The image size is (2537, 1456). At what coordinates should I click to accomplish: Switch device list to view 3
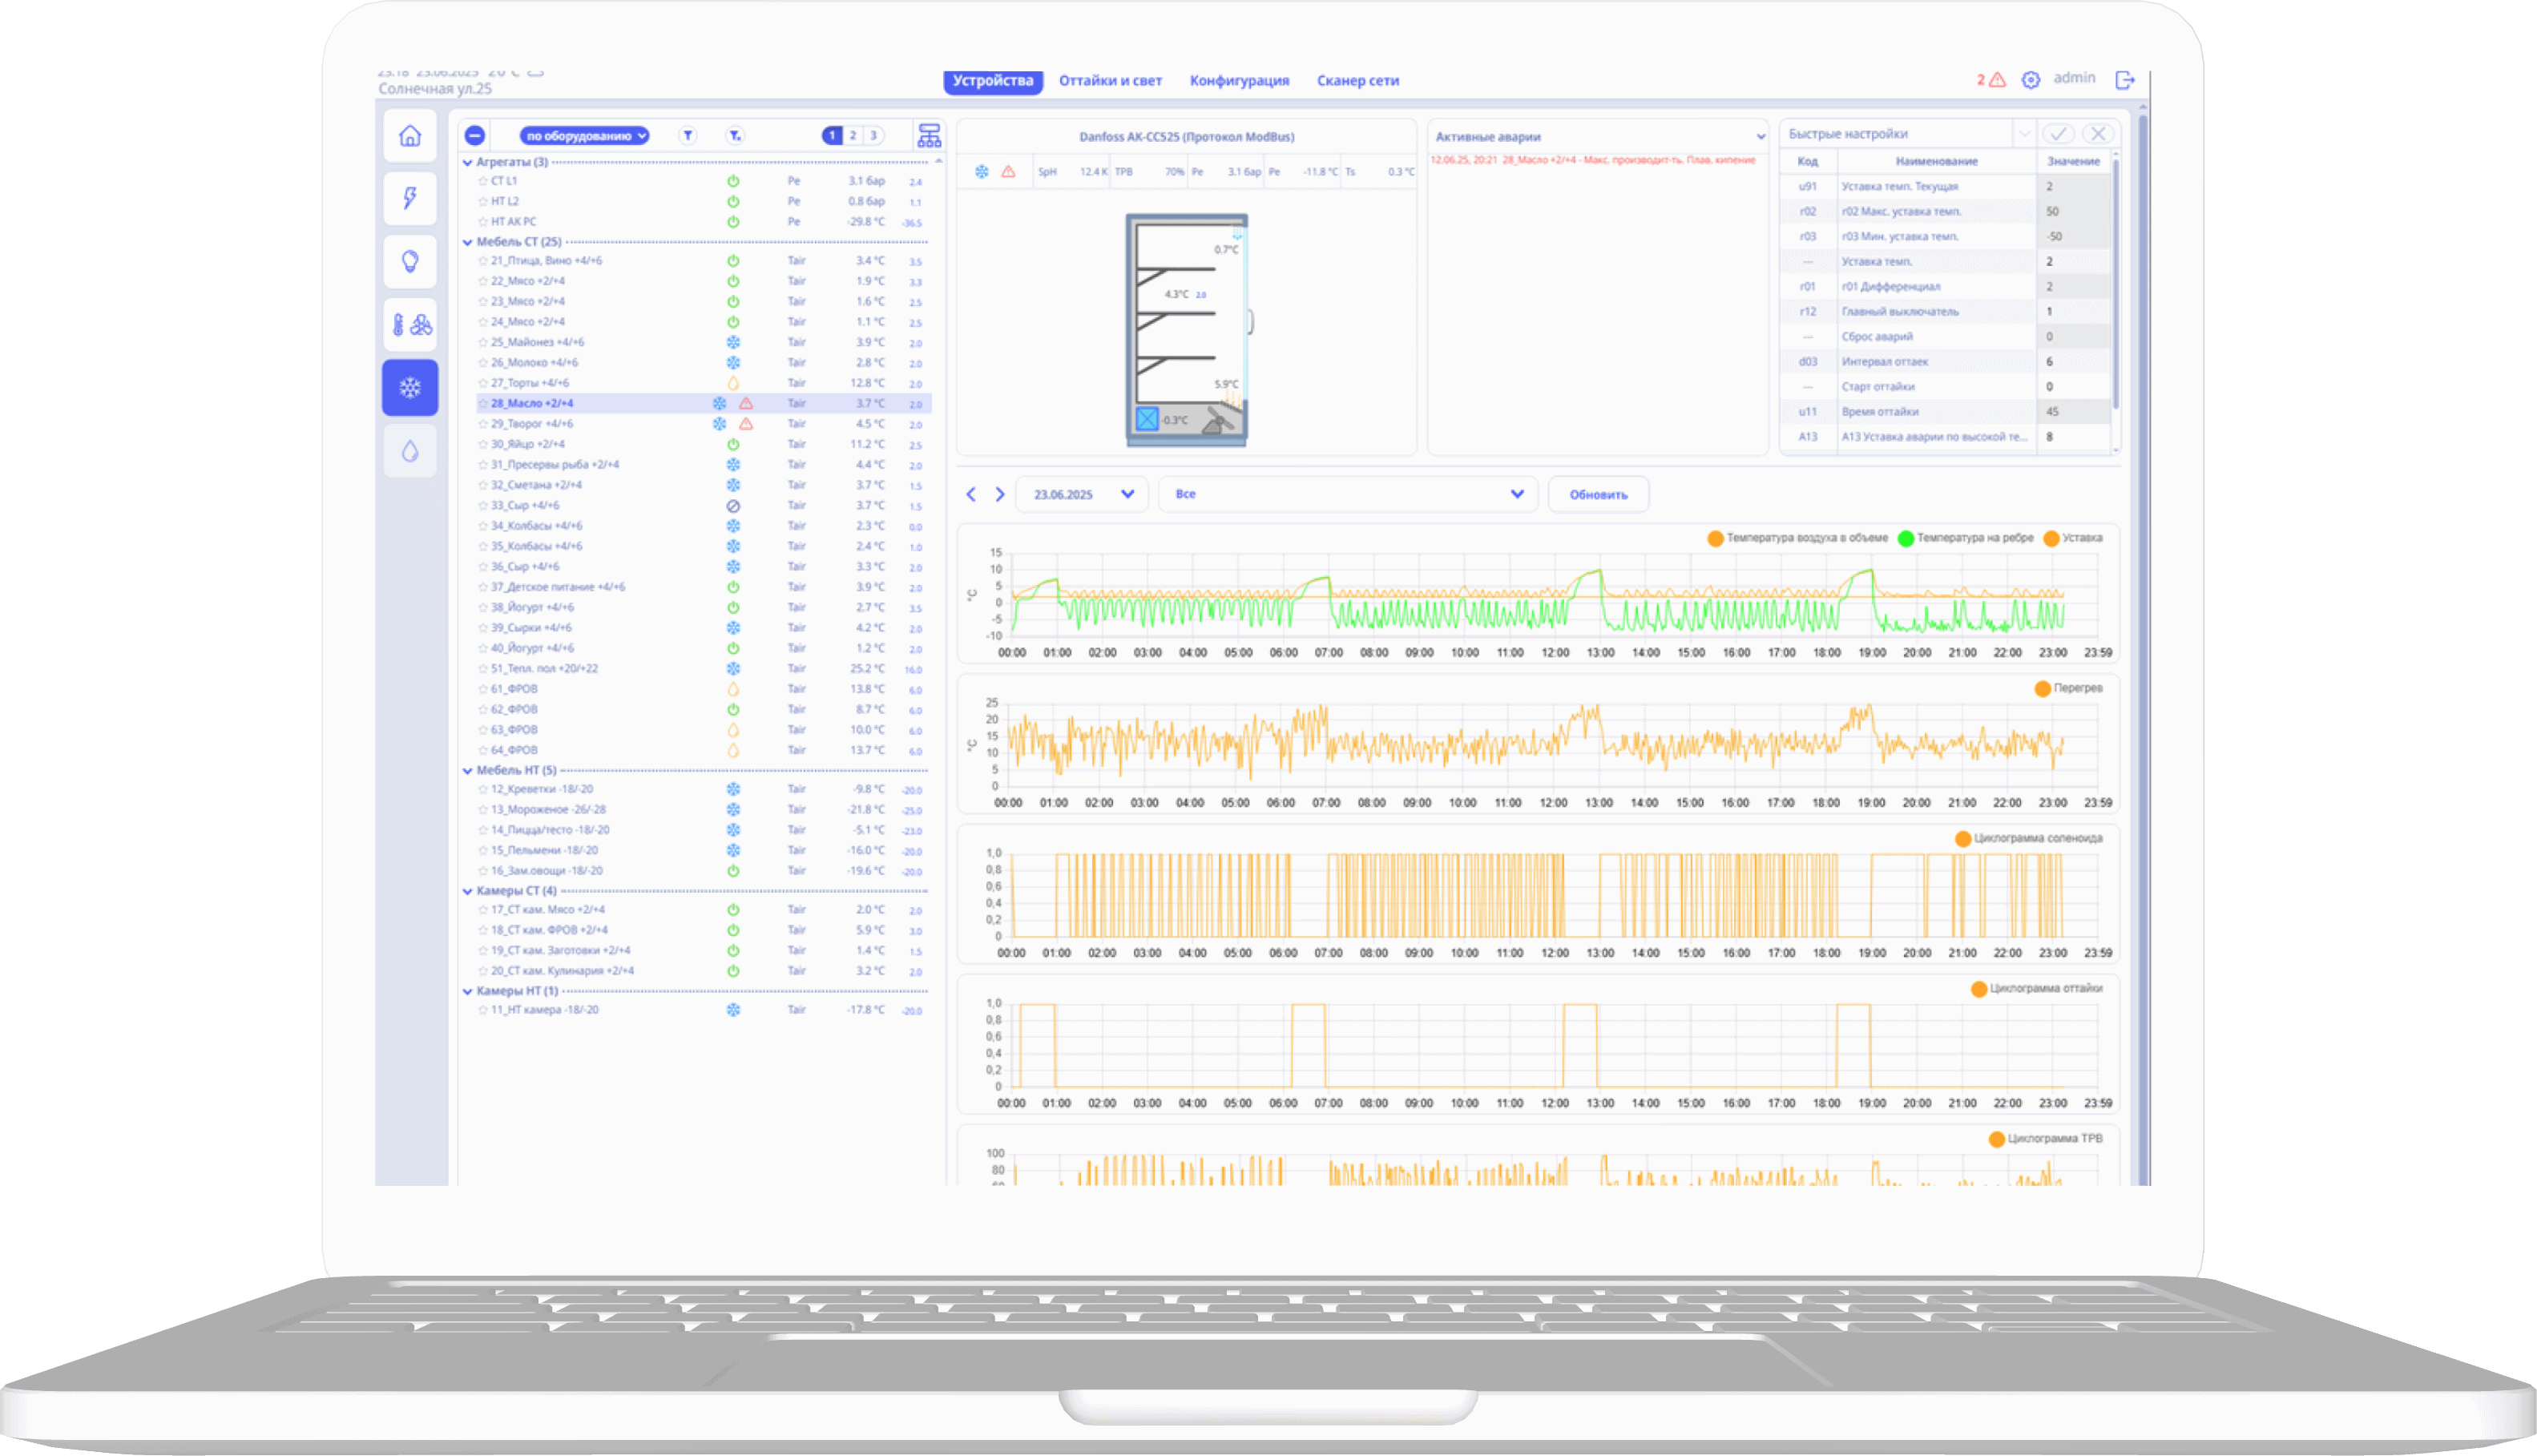(x=873, y=135)
